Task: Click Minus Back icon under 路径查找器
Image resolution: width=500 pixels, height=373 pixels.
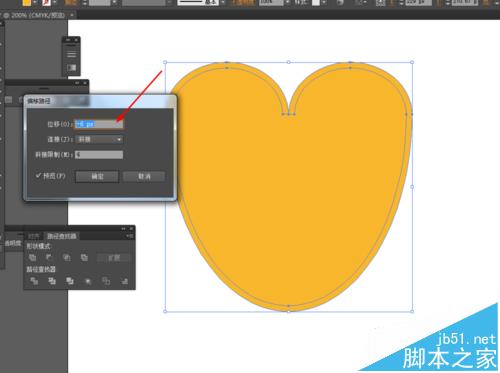Action: pyautogui.click(x=124, y=281)
